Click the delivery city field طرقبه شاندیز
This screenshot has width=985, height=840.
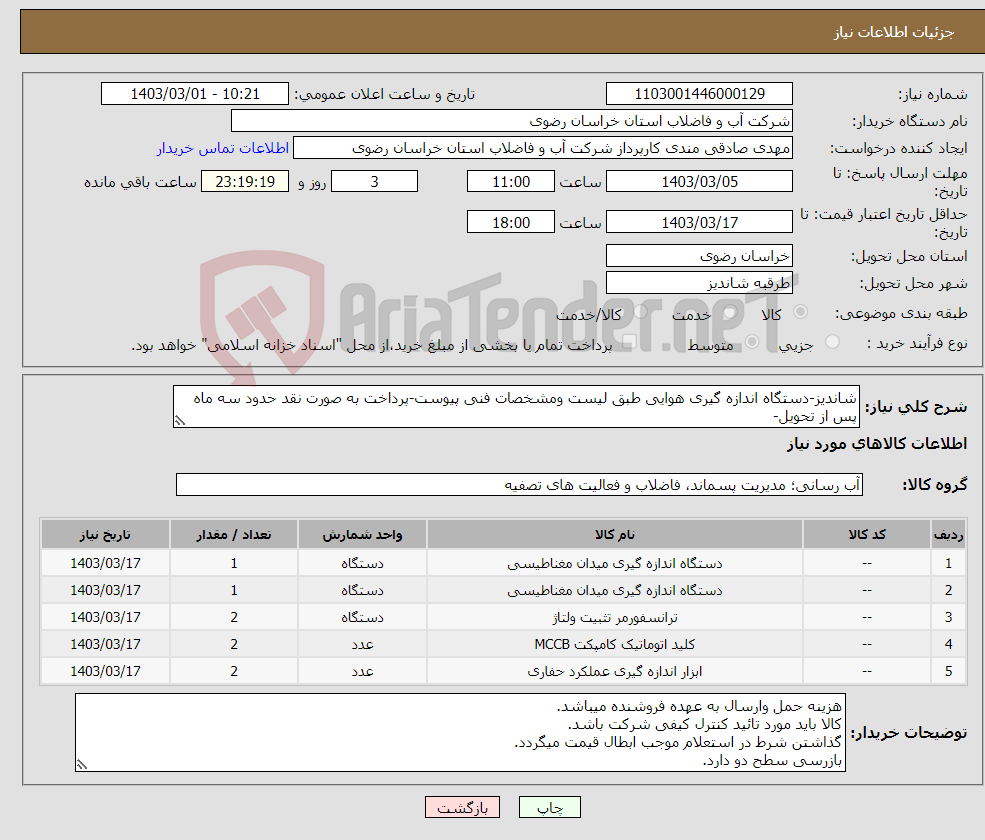pyautogui.click(x=699, y=283)
